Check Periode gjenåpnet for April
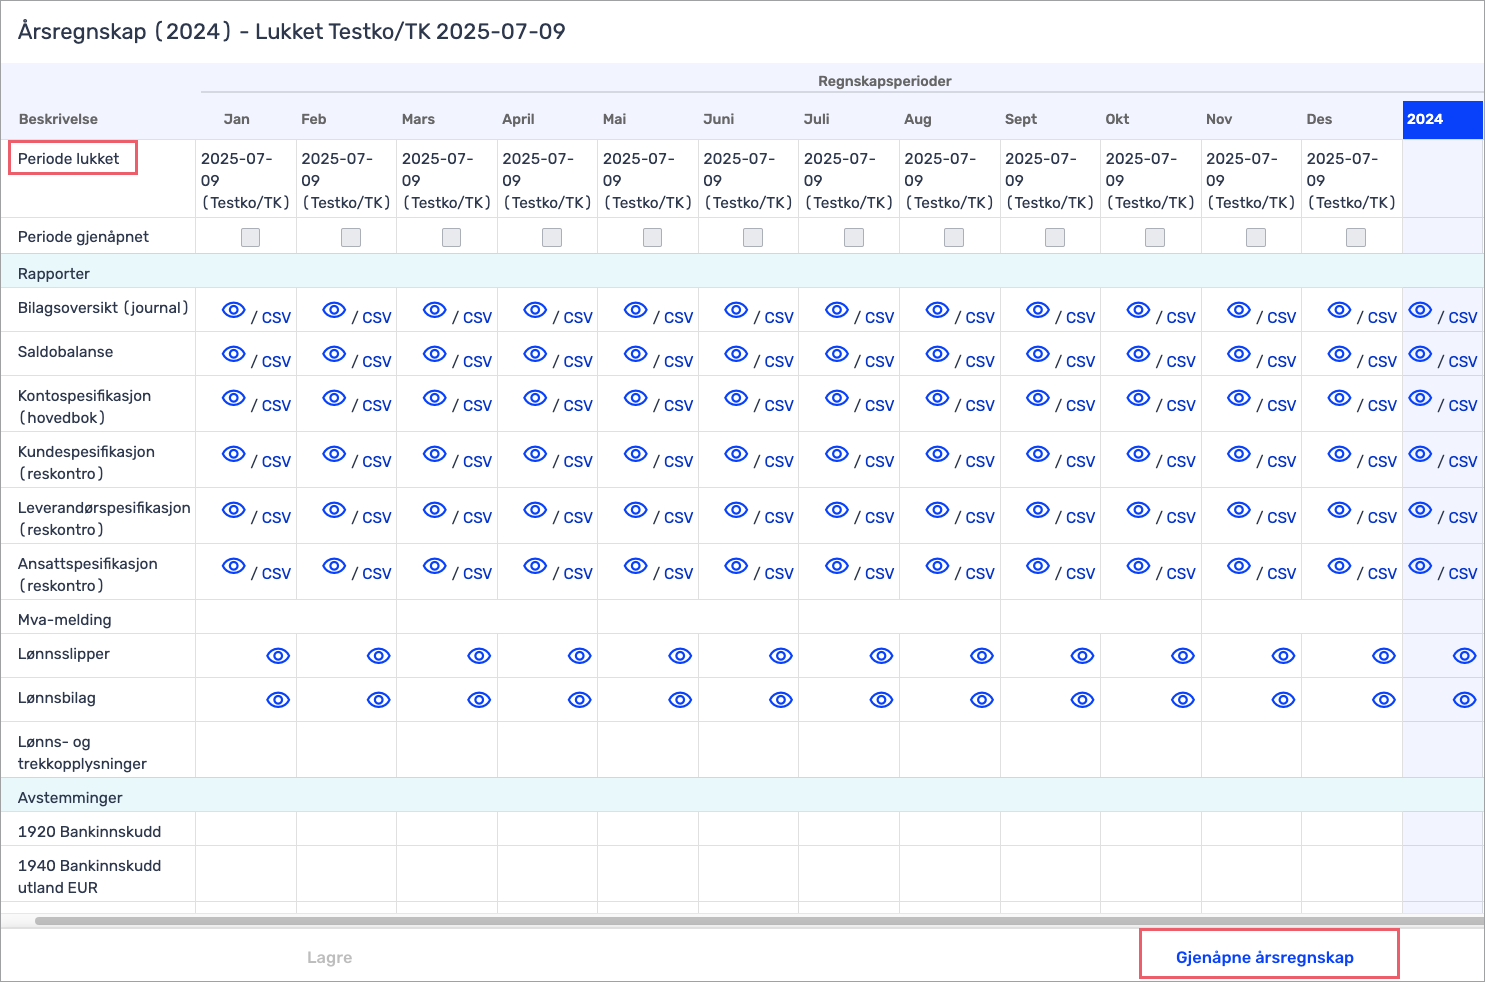 click(x=552, y=237)
